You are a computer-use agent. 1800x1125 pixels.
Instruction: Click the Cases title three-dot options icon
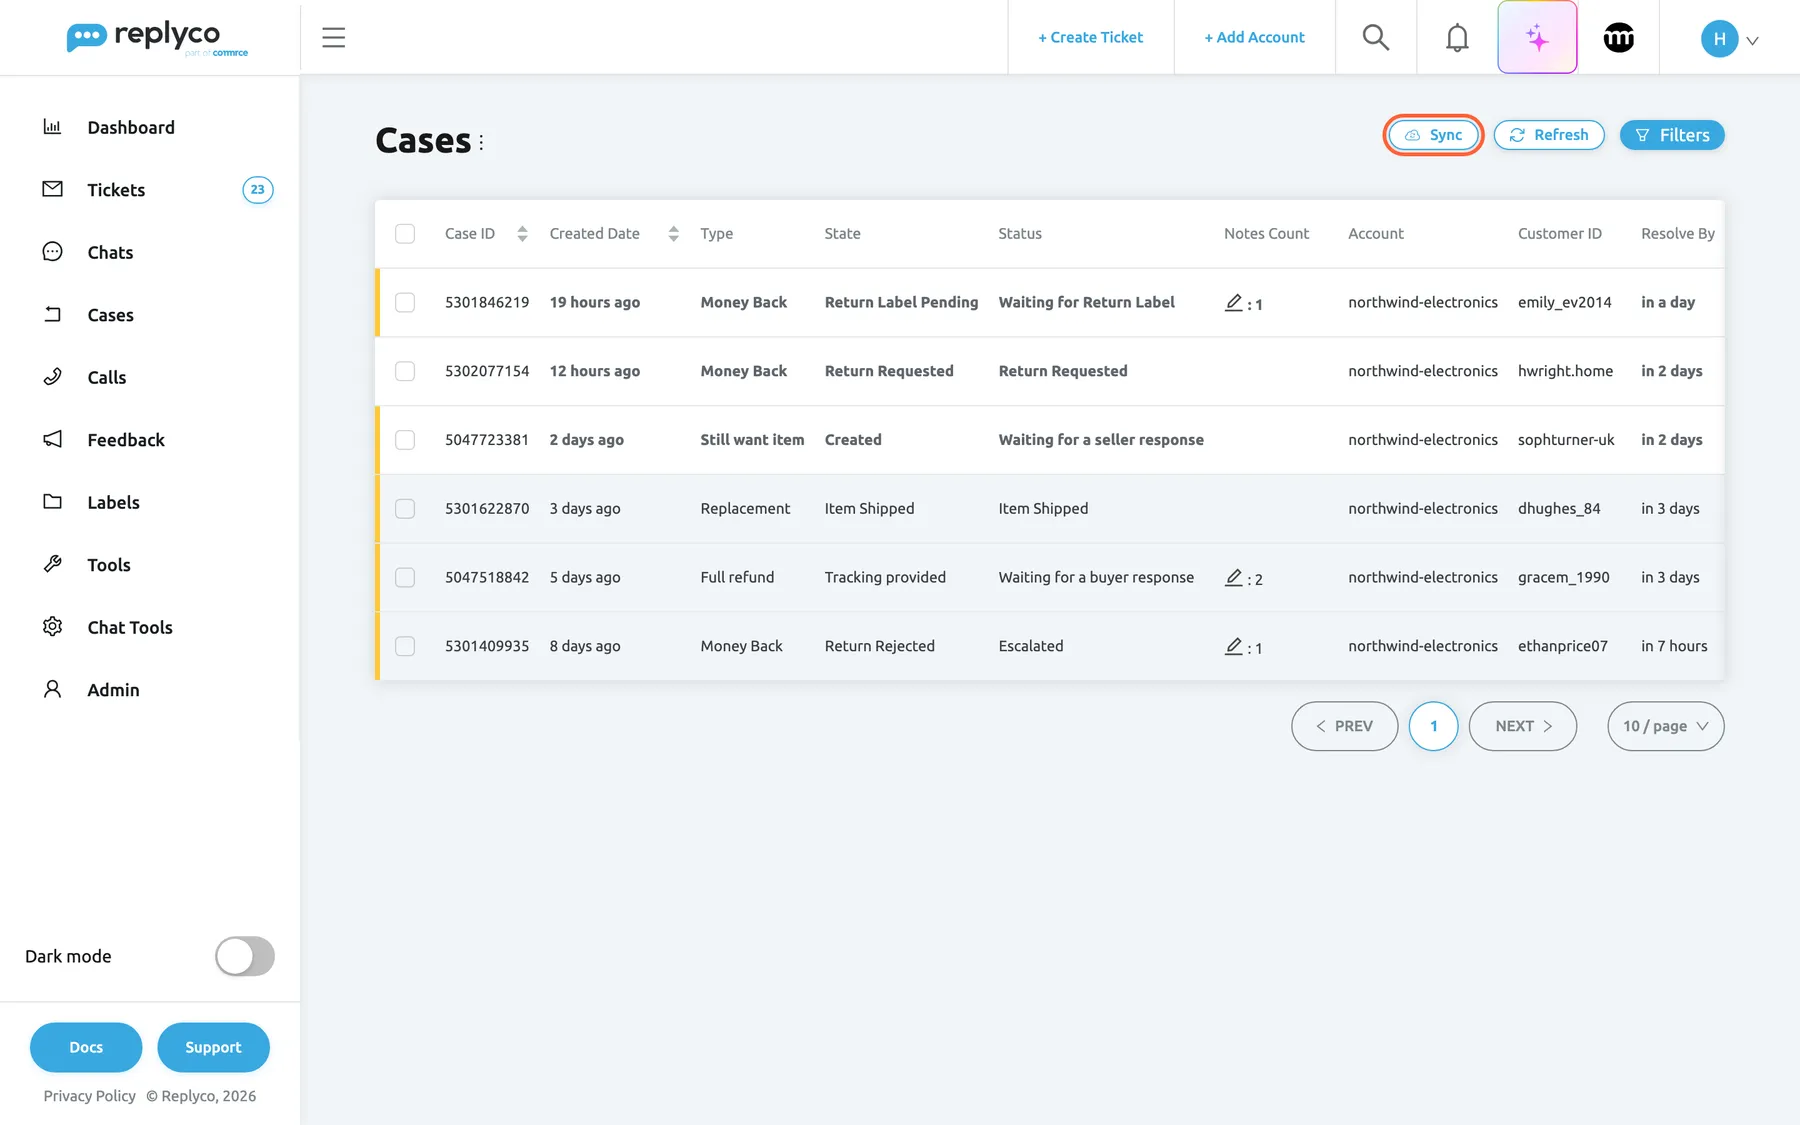click(x=481, y=142)
